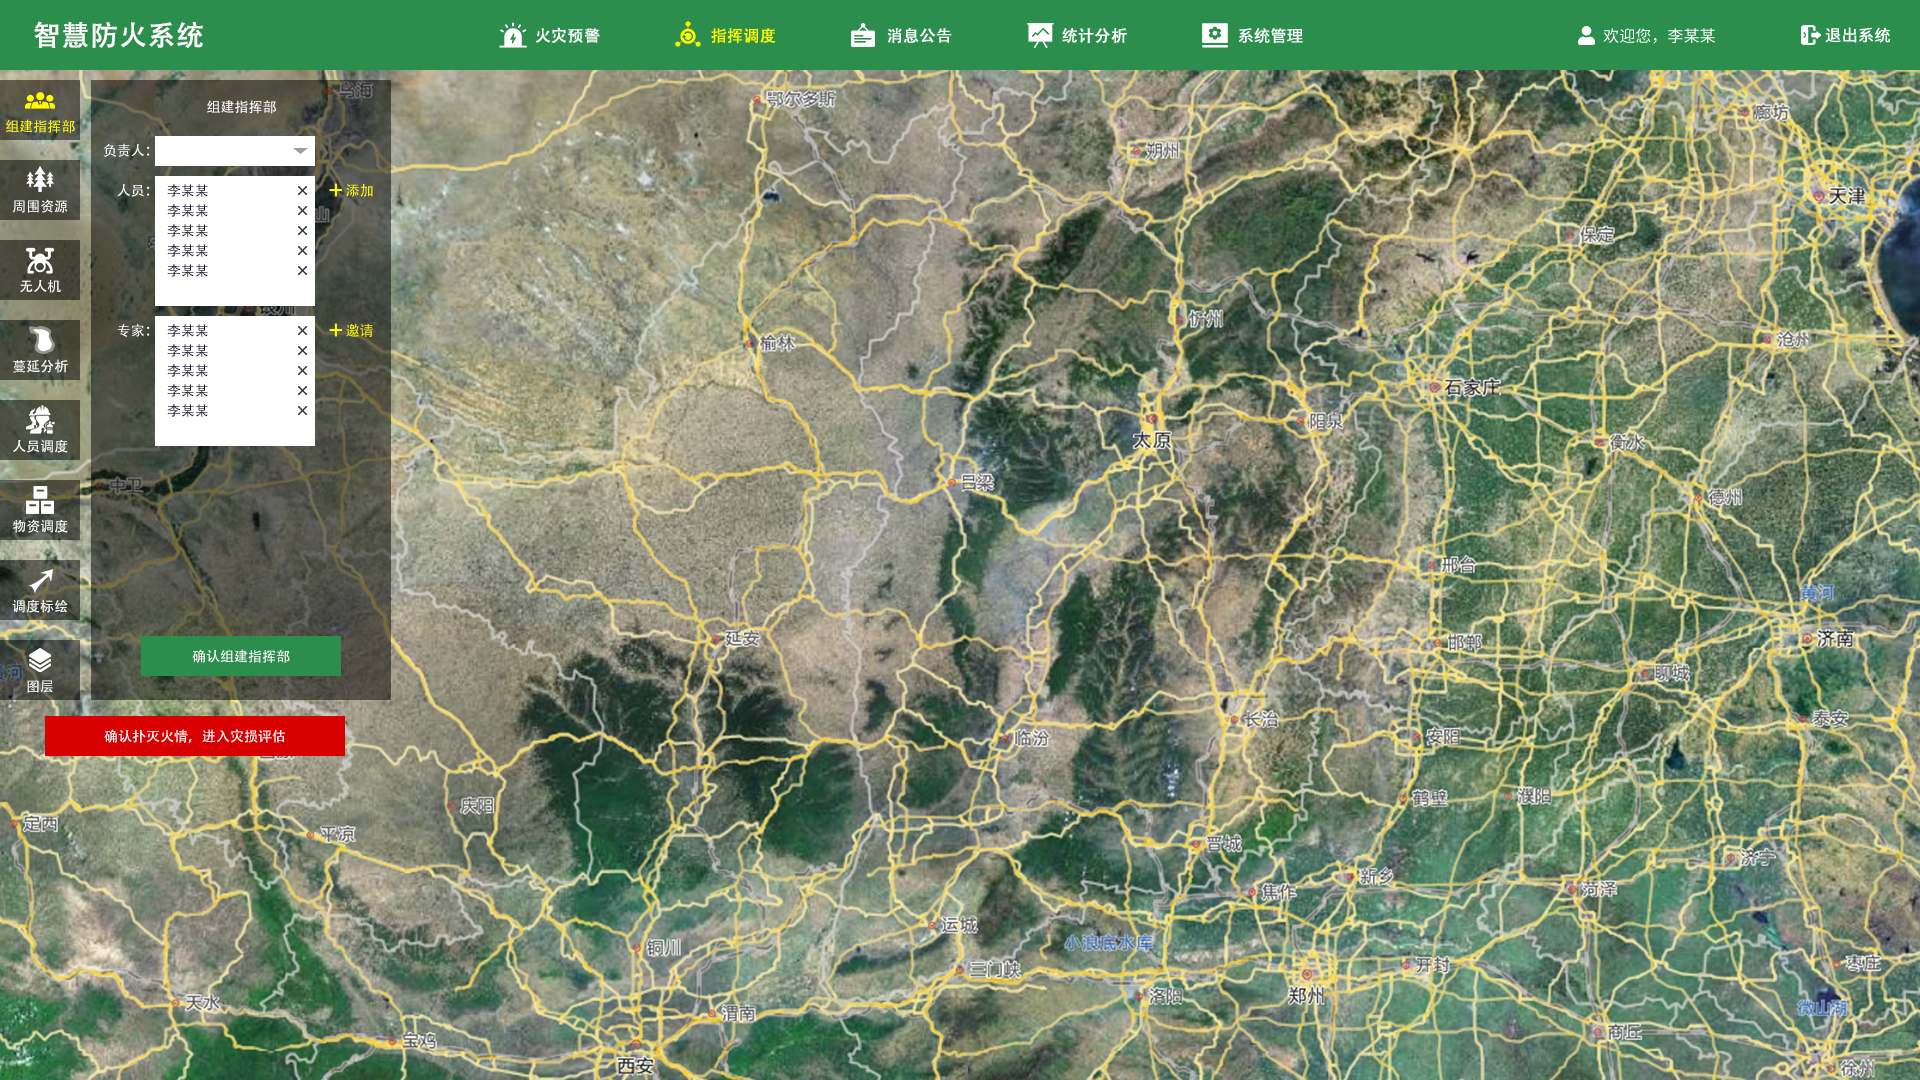Switch to 火灾预警 menu tab

click(x=549, y=36)
